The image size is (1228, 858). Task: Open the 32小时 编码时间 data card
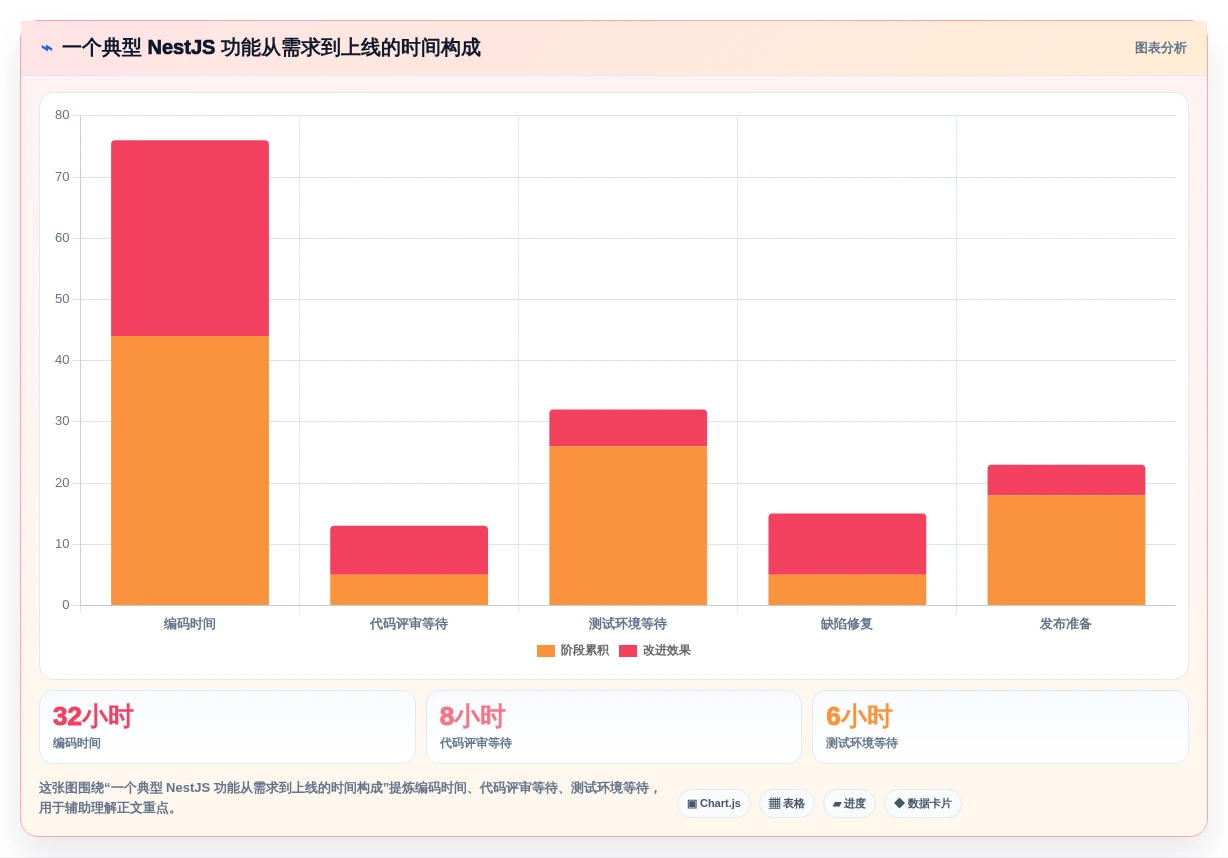coord(227,727)
